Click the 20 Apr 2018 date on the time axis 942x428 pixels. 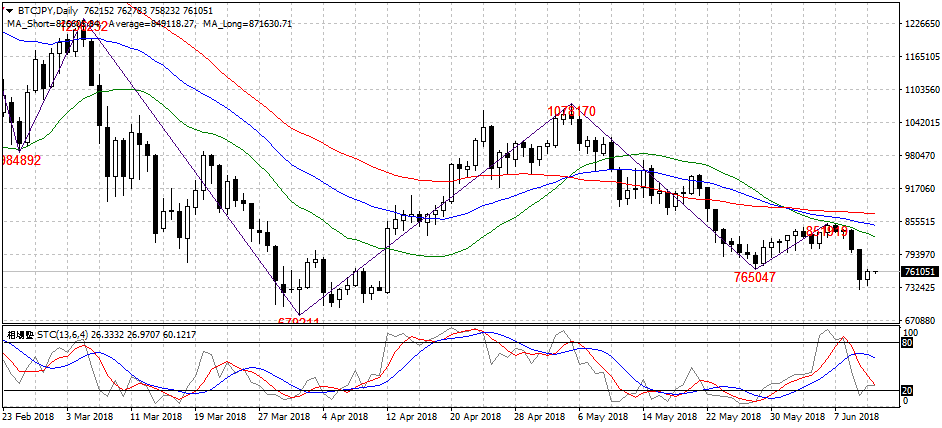[476, 416]
